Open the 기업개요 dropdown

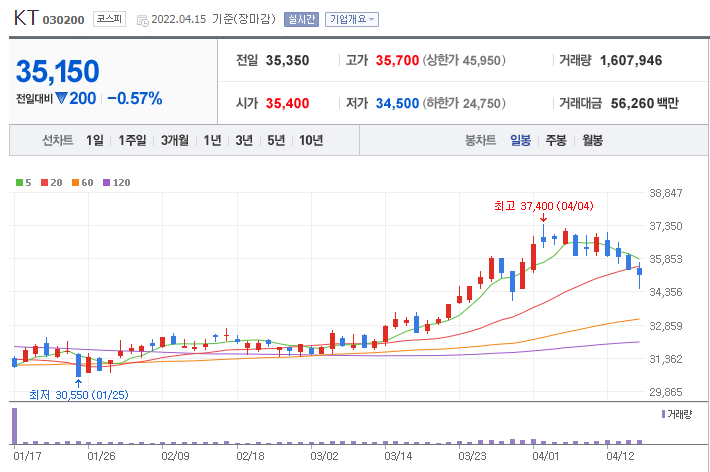pos(351,19)
